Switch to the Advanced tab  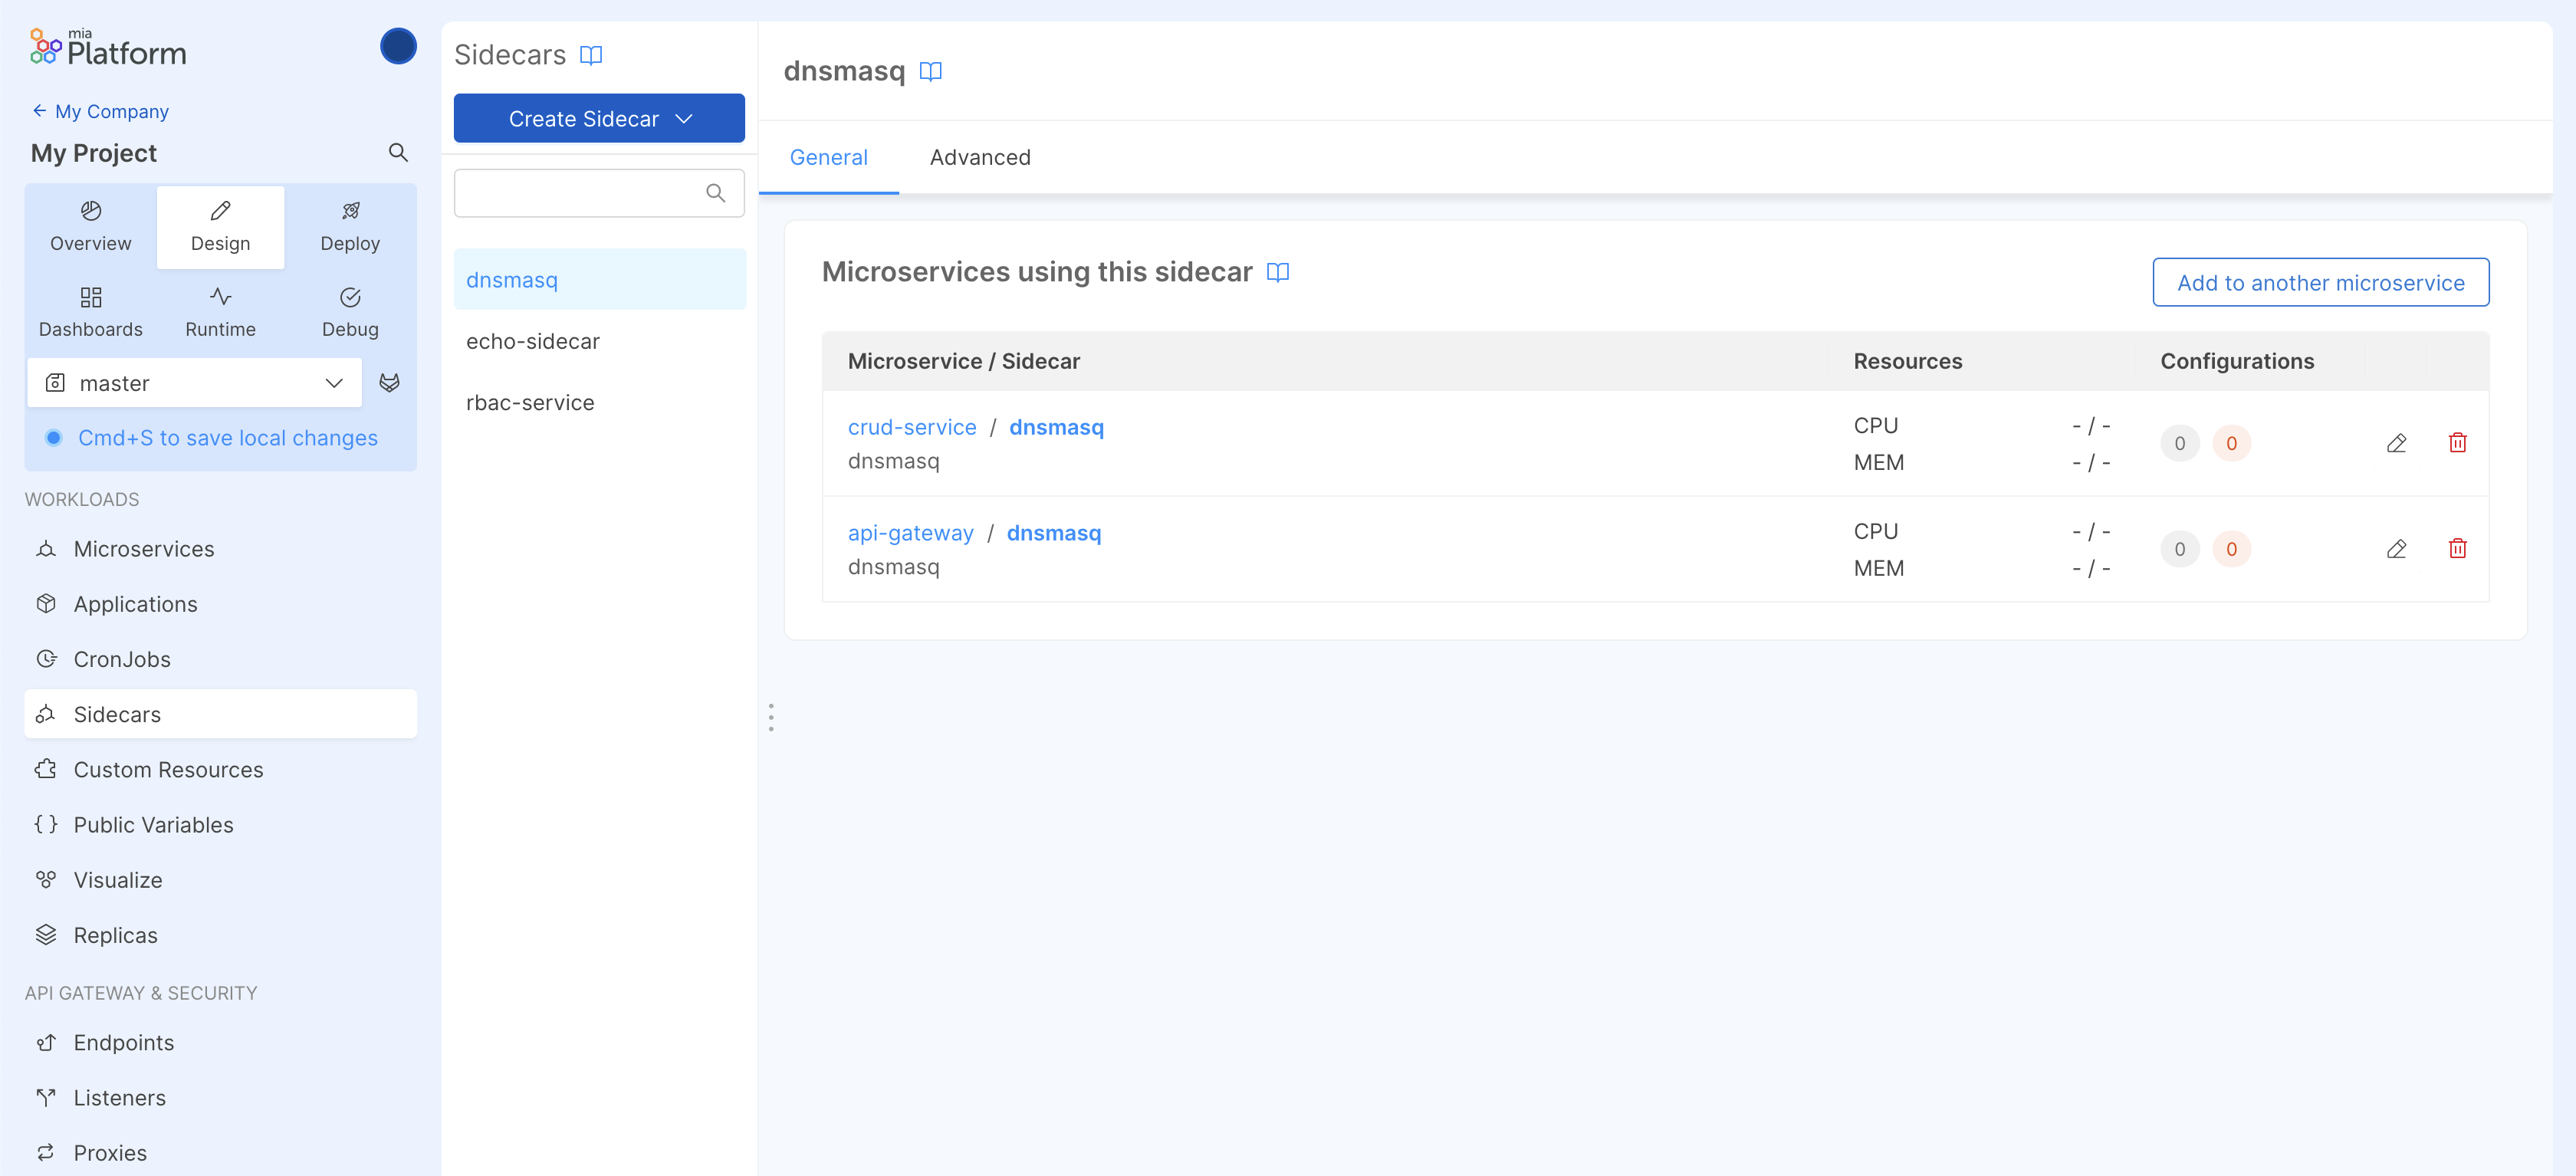(979, 157)
